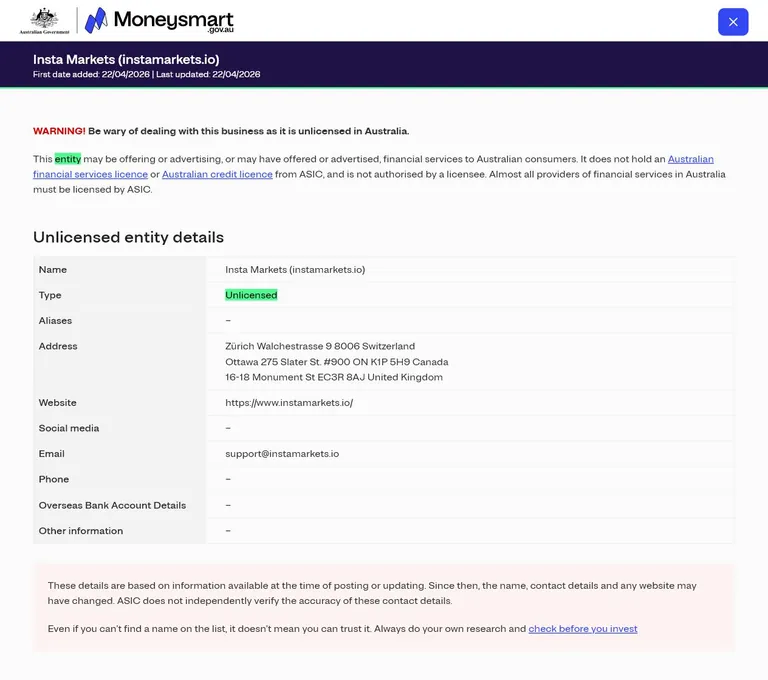The height and width of the screenshot is (680, 768).
Task: Click the Zürich Walchestrasse address line
Action: point(320,346)
